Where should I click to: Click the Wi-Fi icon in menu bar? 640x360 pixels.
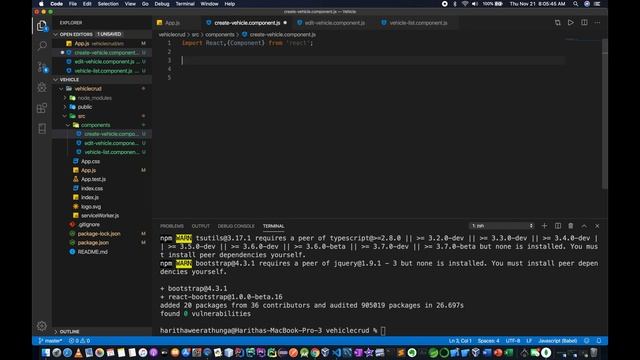click(465, 4)
